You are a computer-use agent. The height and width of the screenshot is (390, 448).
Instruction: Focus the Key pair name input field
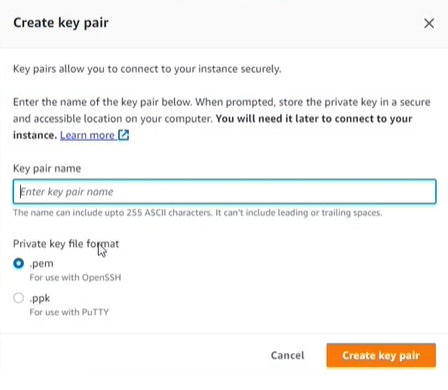224,192
